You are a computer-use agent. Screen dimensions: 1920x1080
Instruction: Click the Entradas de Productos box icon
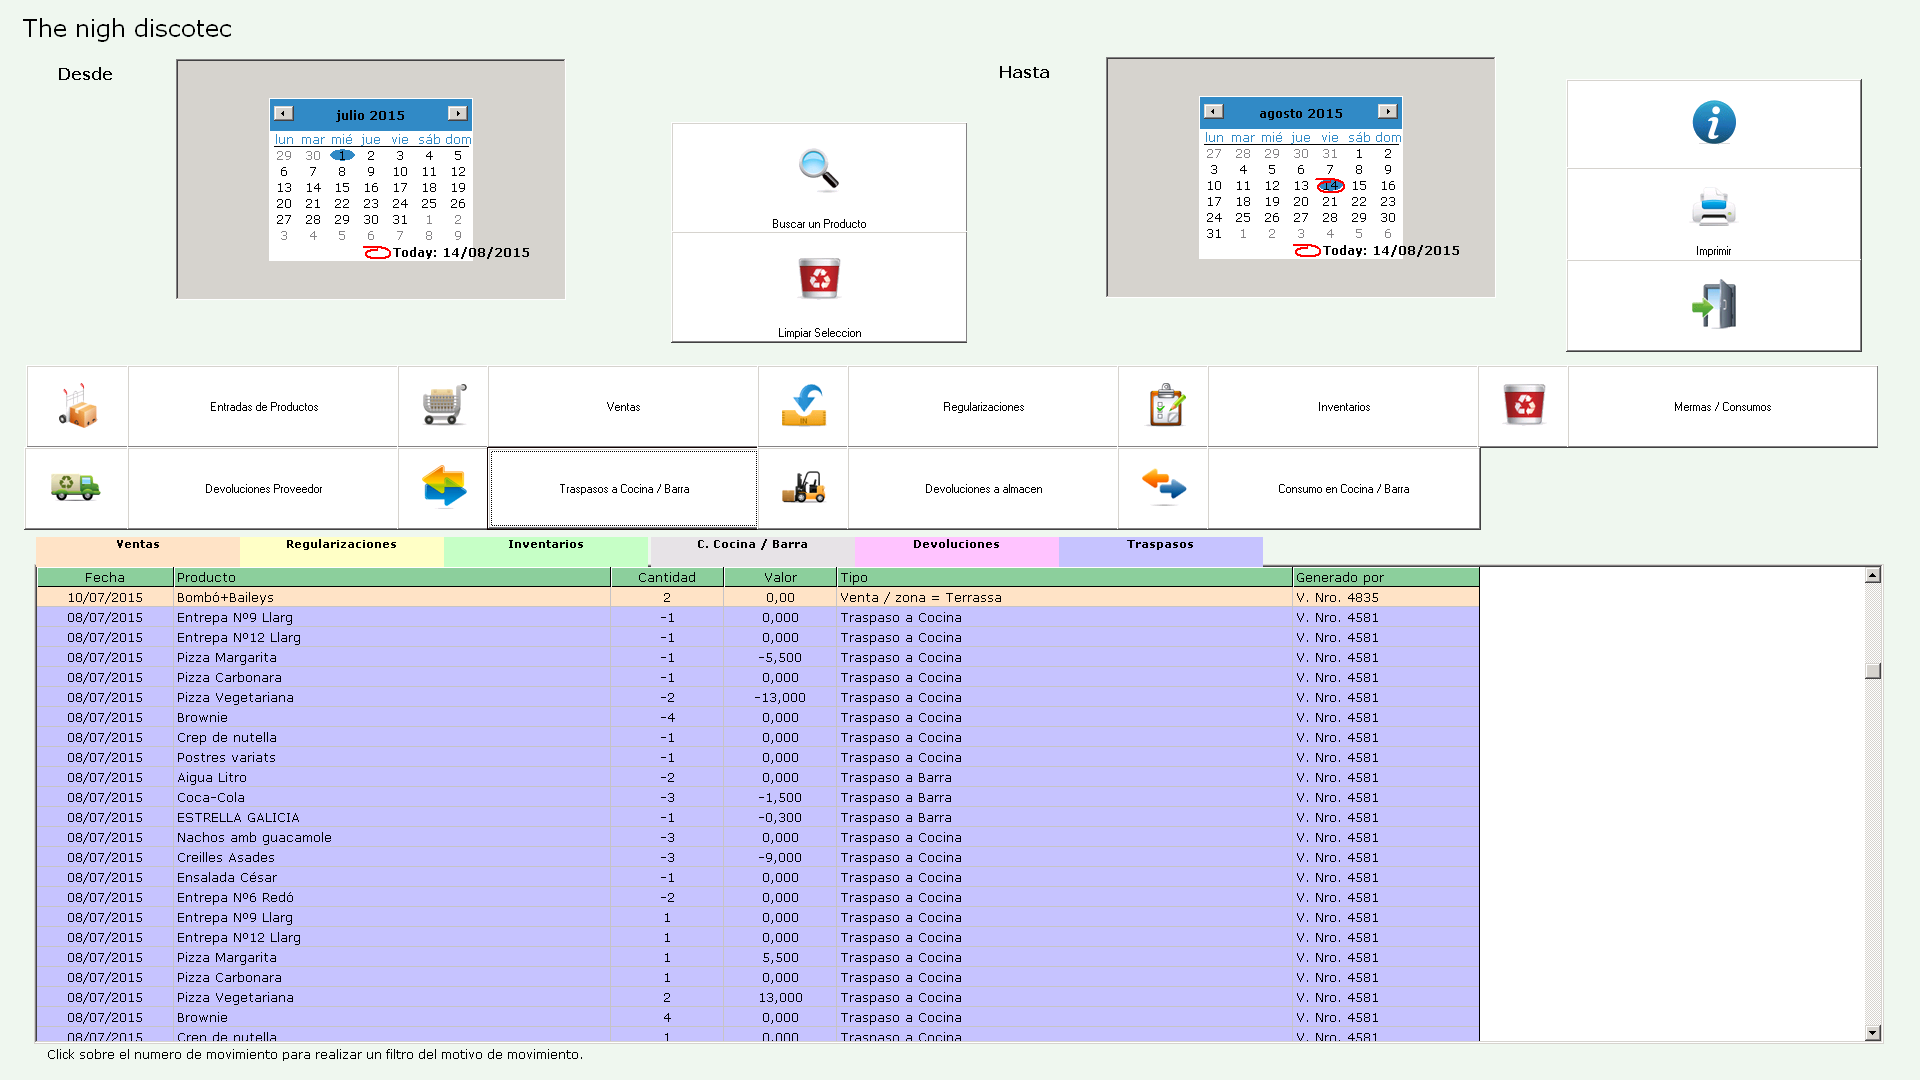tap(78, 406)
